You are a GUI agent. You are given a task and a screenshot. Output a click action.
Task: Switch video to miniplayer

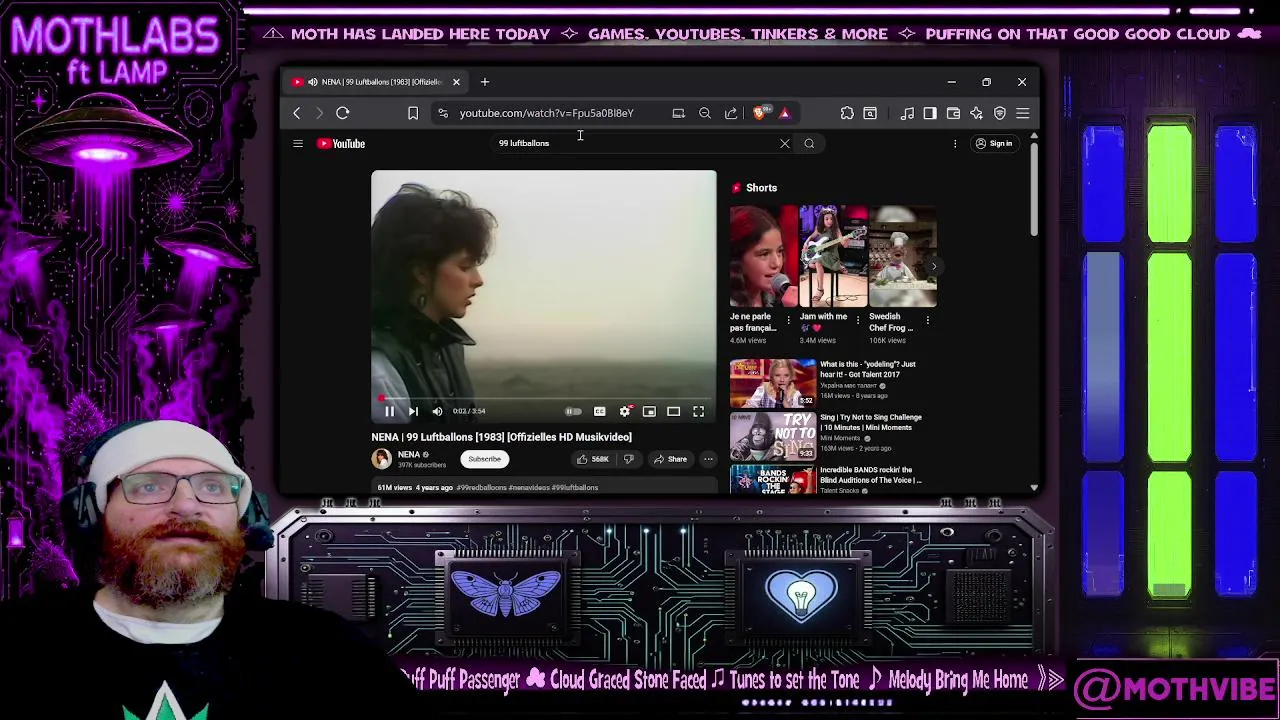[x=649, y=411]
